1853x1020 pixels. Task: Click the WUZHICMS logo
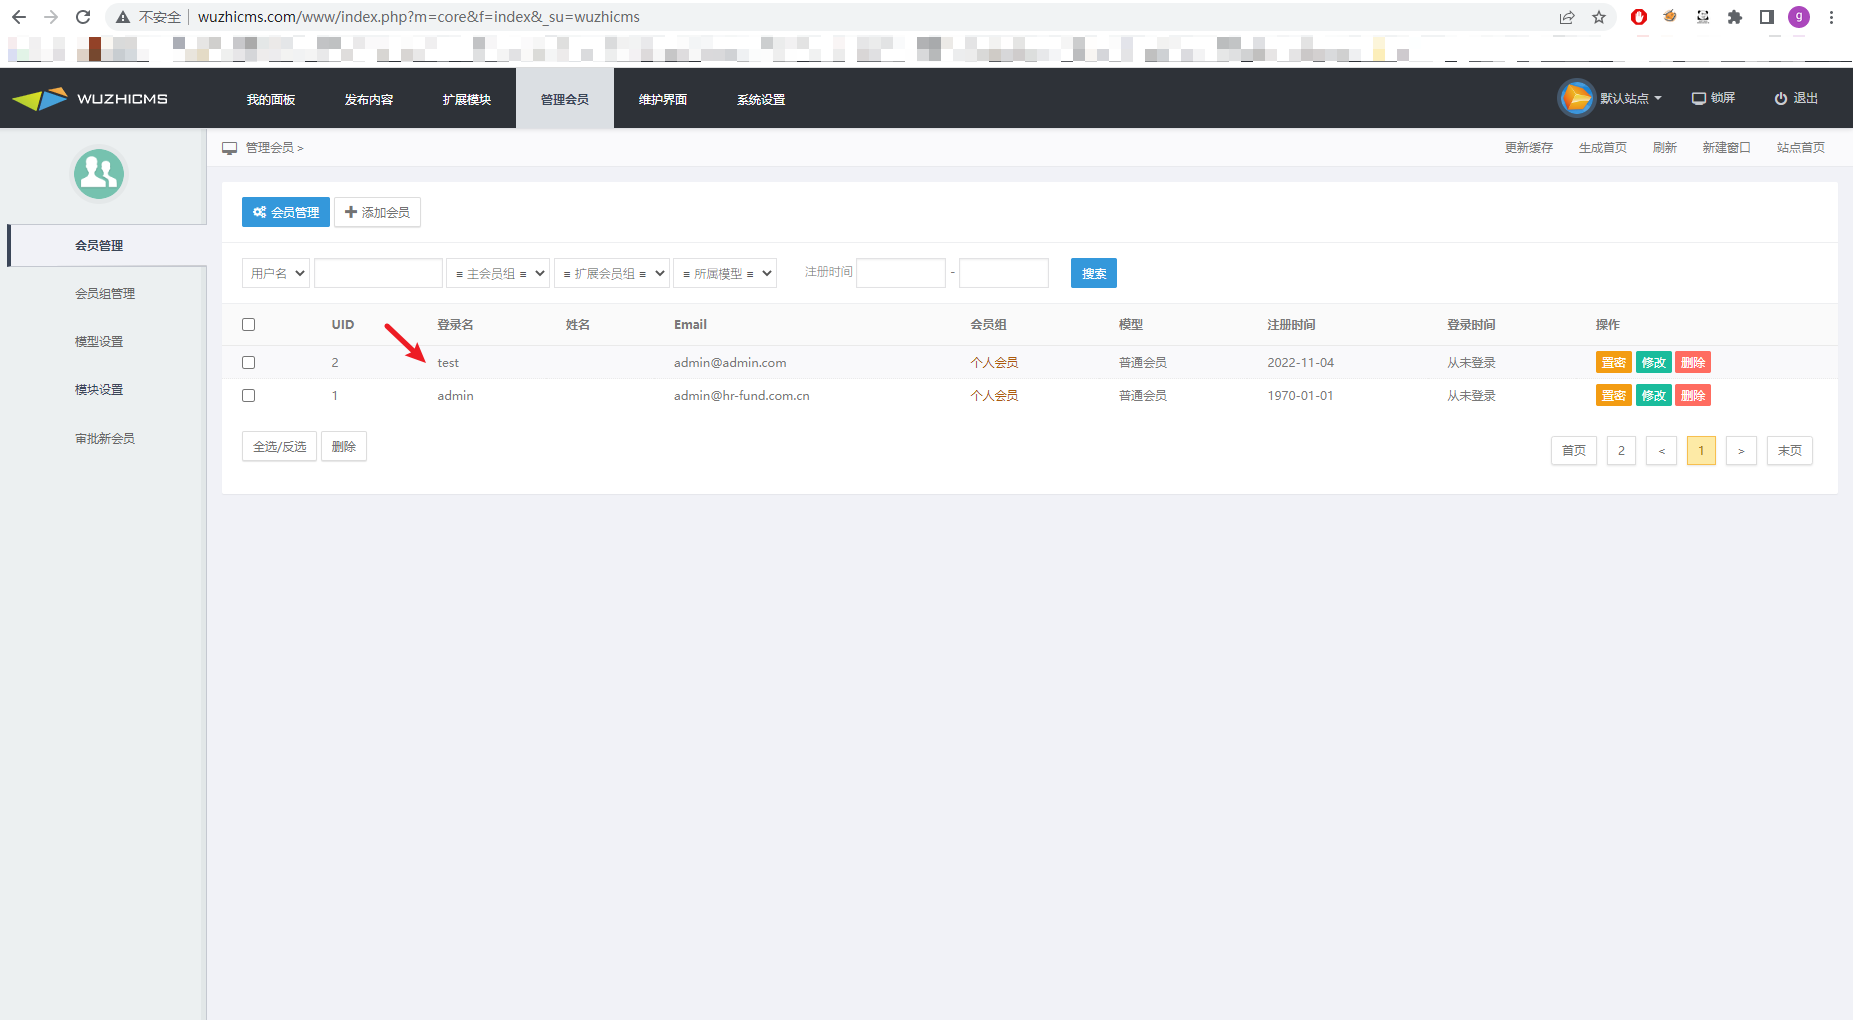[90, 99]
